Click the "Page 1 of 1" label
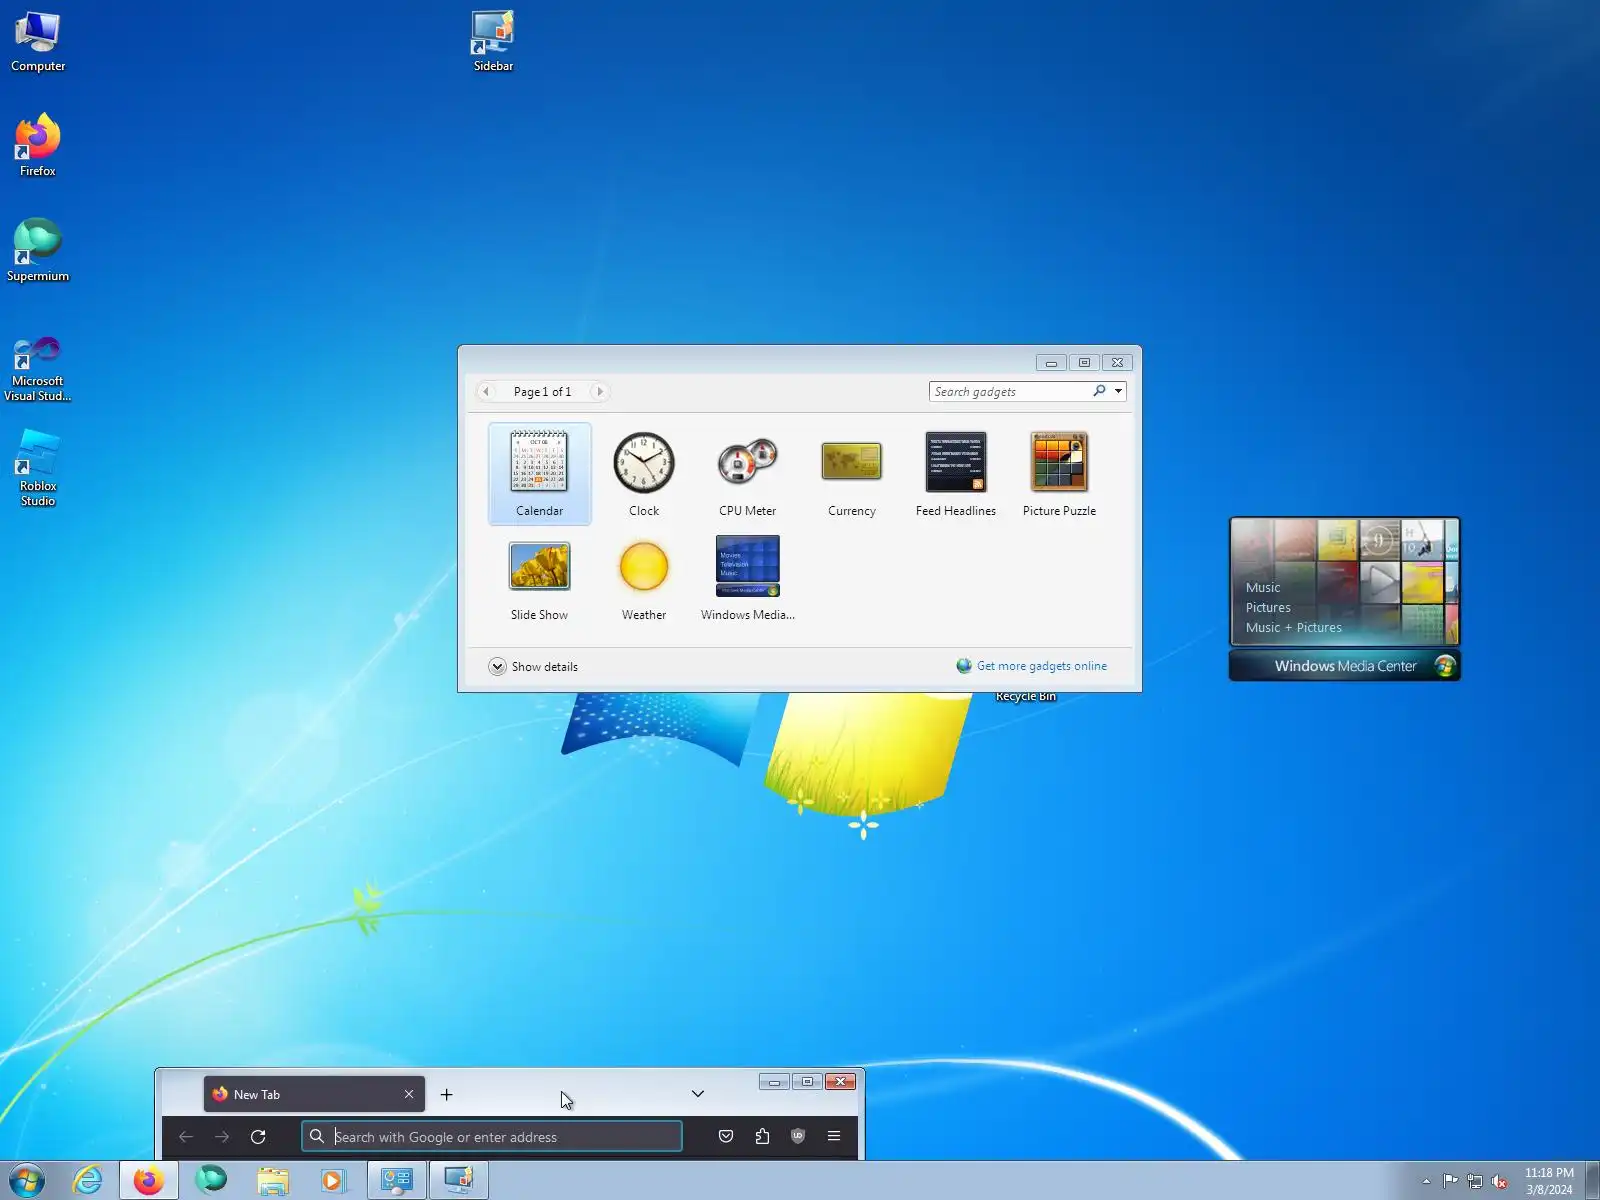Viewport: 1600px width, 1200px height. (542, 392)
